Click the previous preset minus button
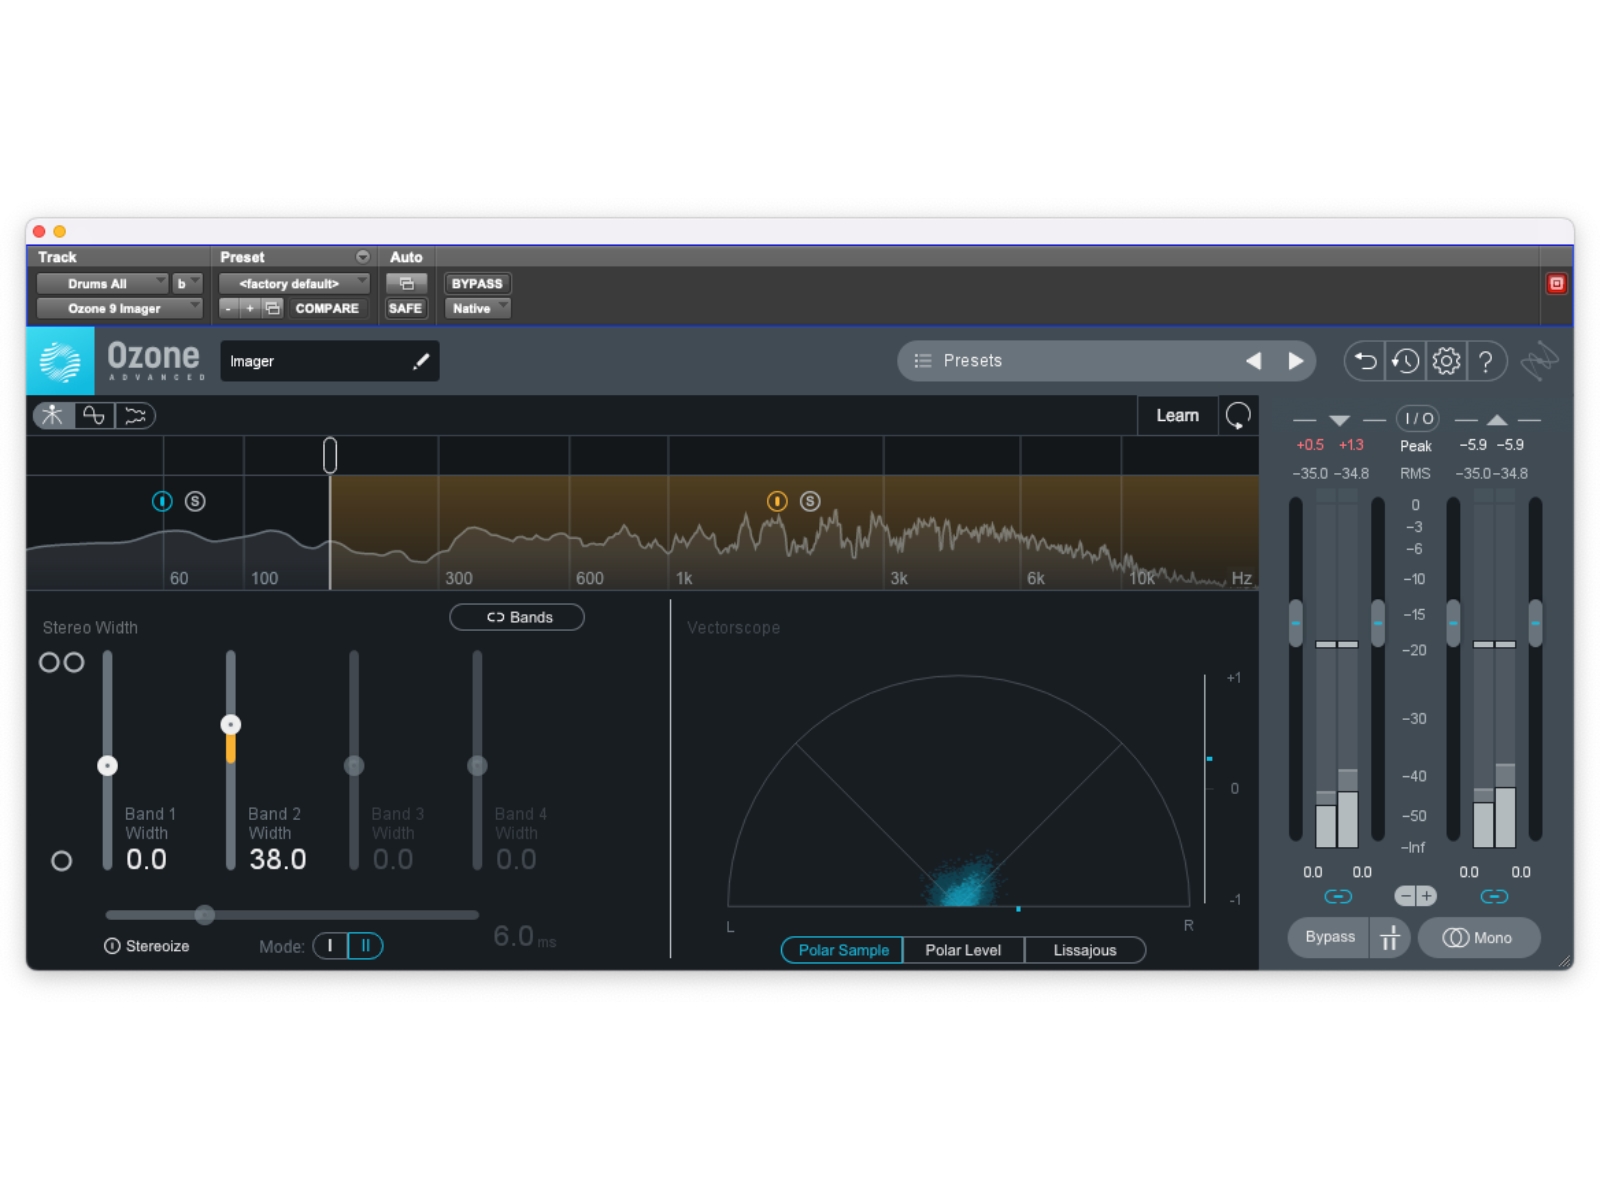 [x=229, y=308]
